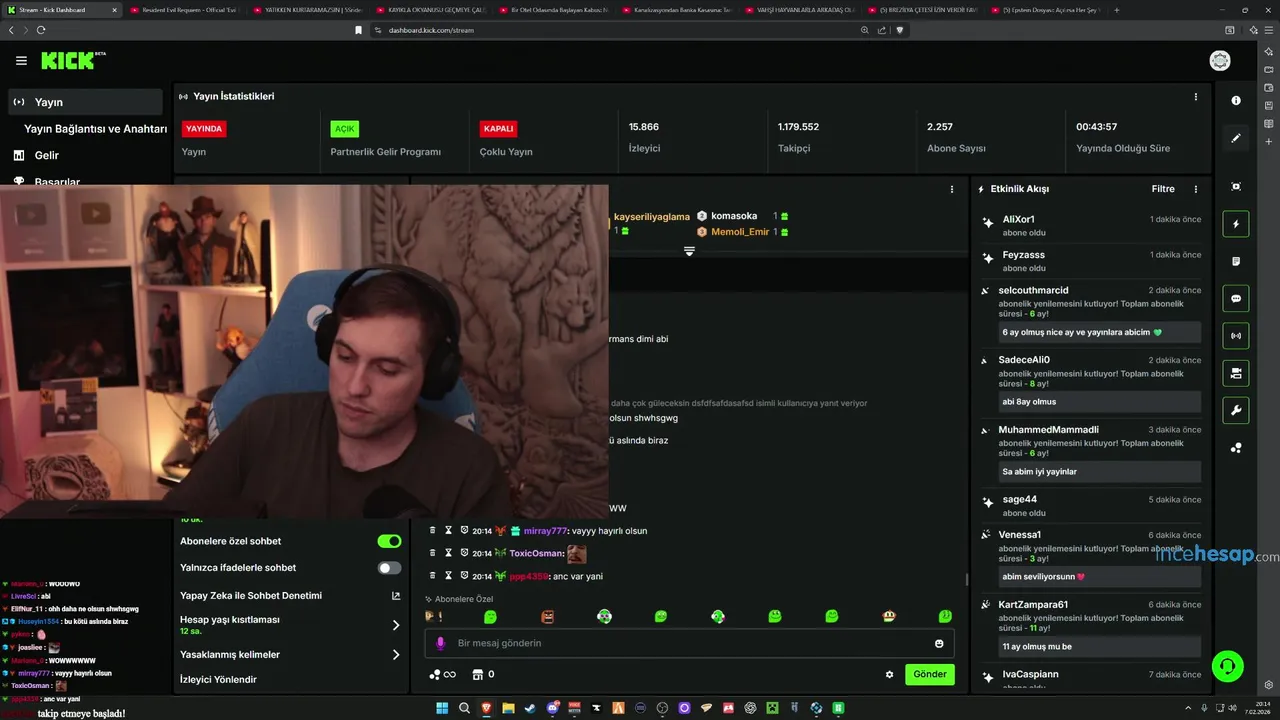Image resolution: width=1280 pixels, height=720 pixels.
Task: Click the green headset support button
Action: (1227, 665)
